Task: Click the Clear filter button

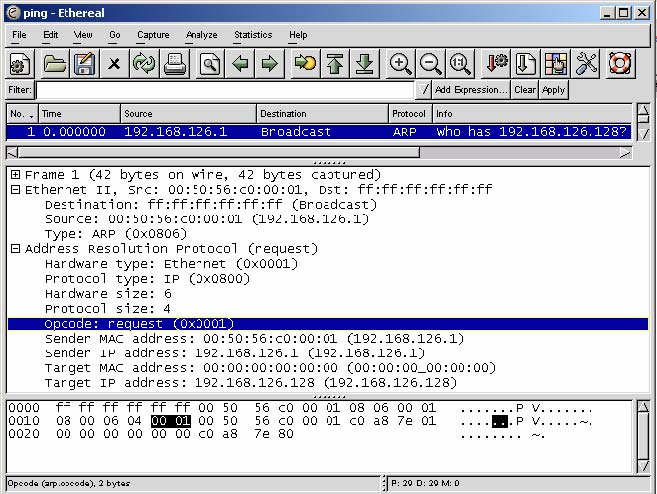Action: point(525,90)
